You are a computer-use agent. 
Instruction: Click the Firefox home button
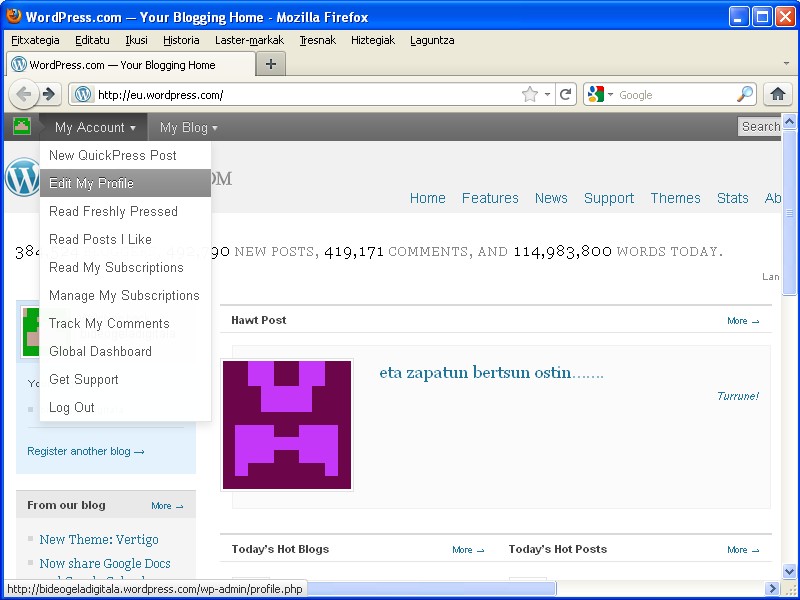click(778, 94)
